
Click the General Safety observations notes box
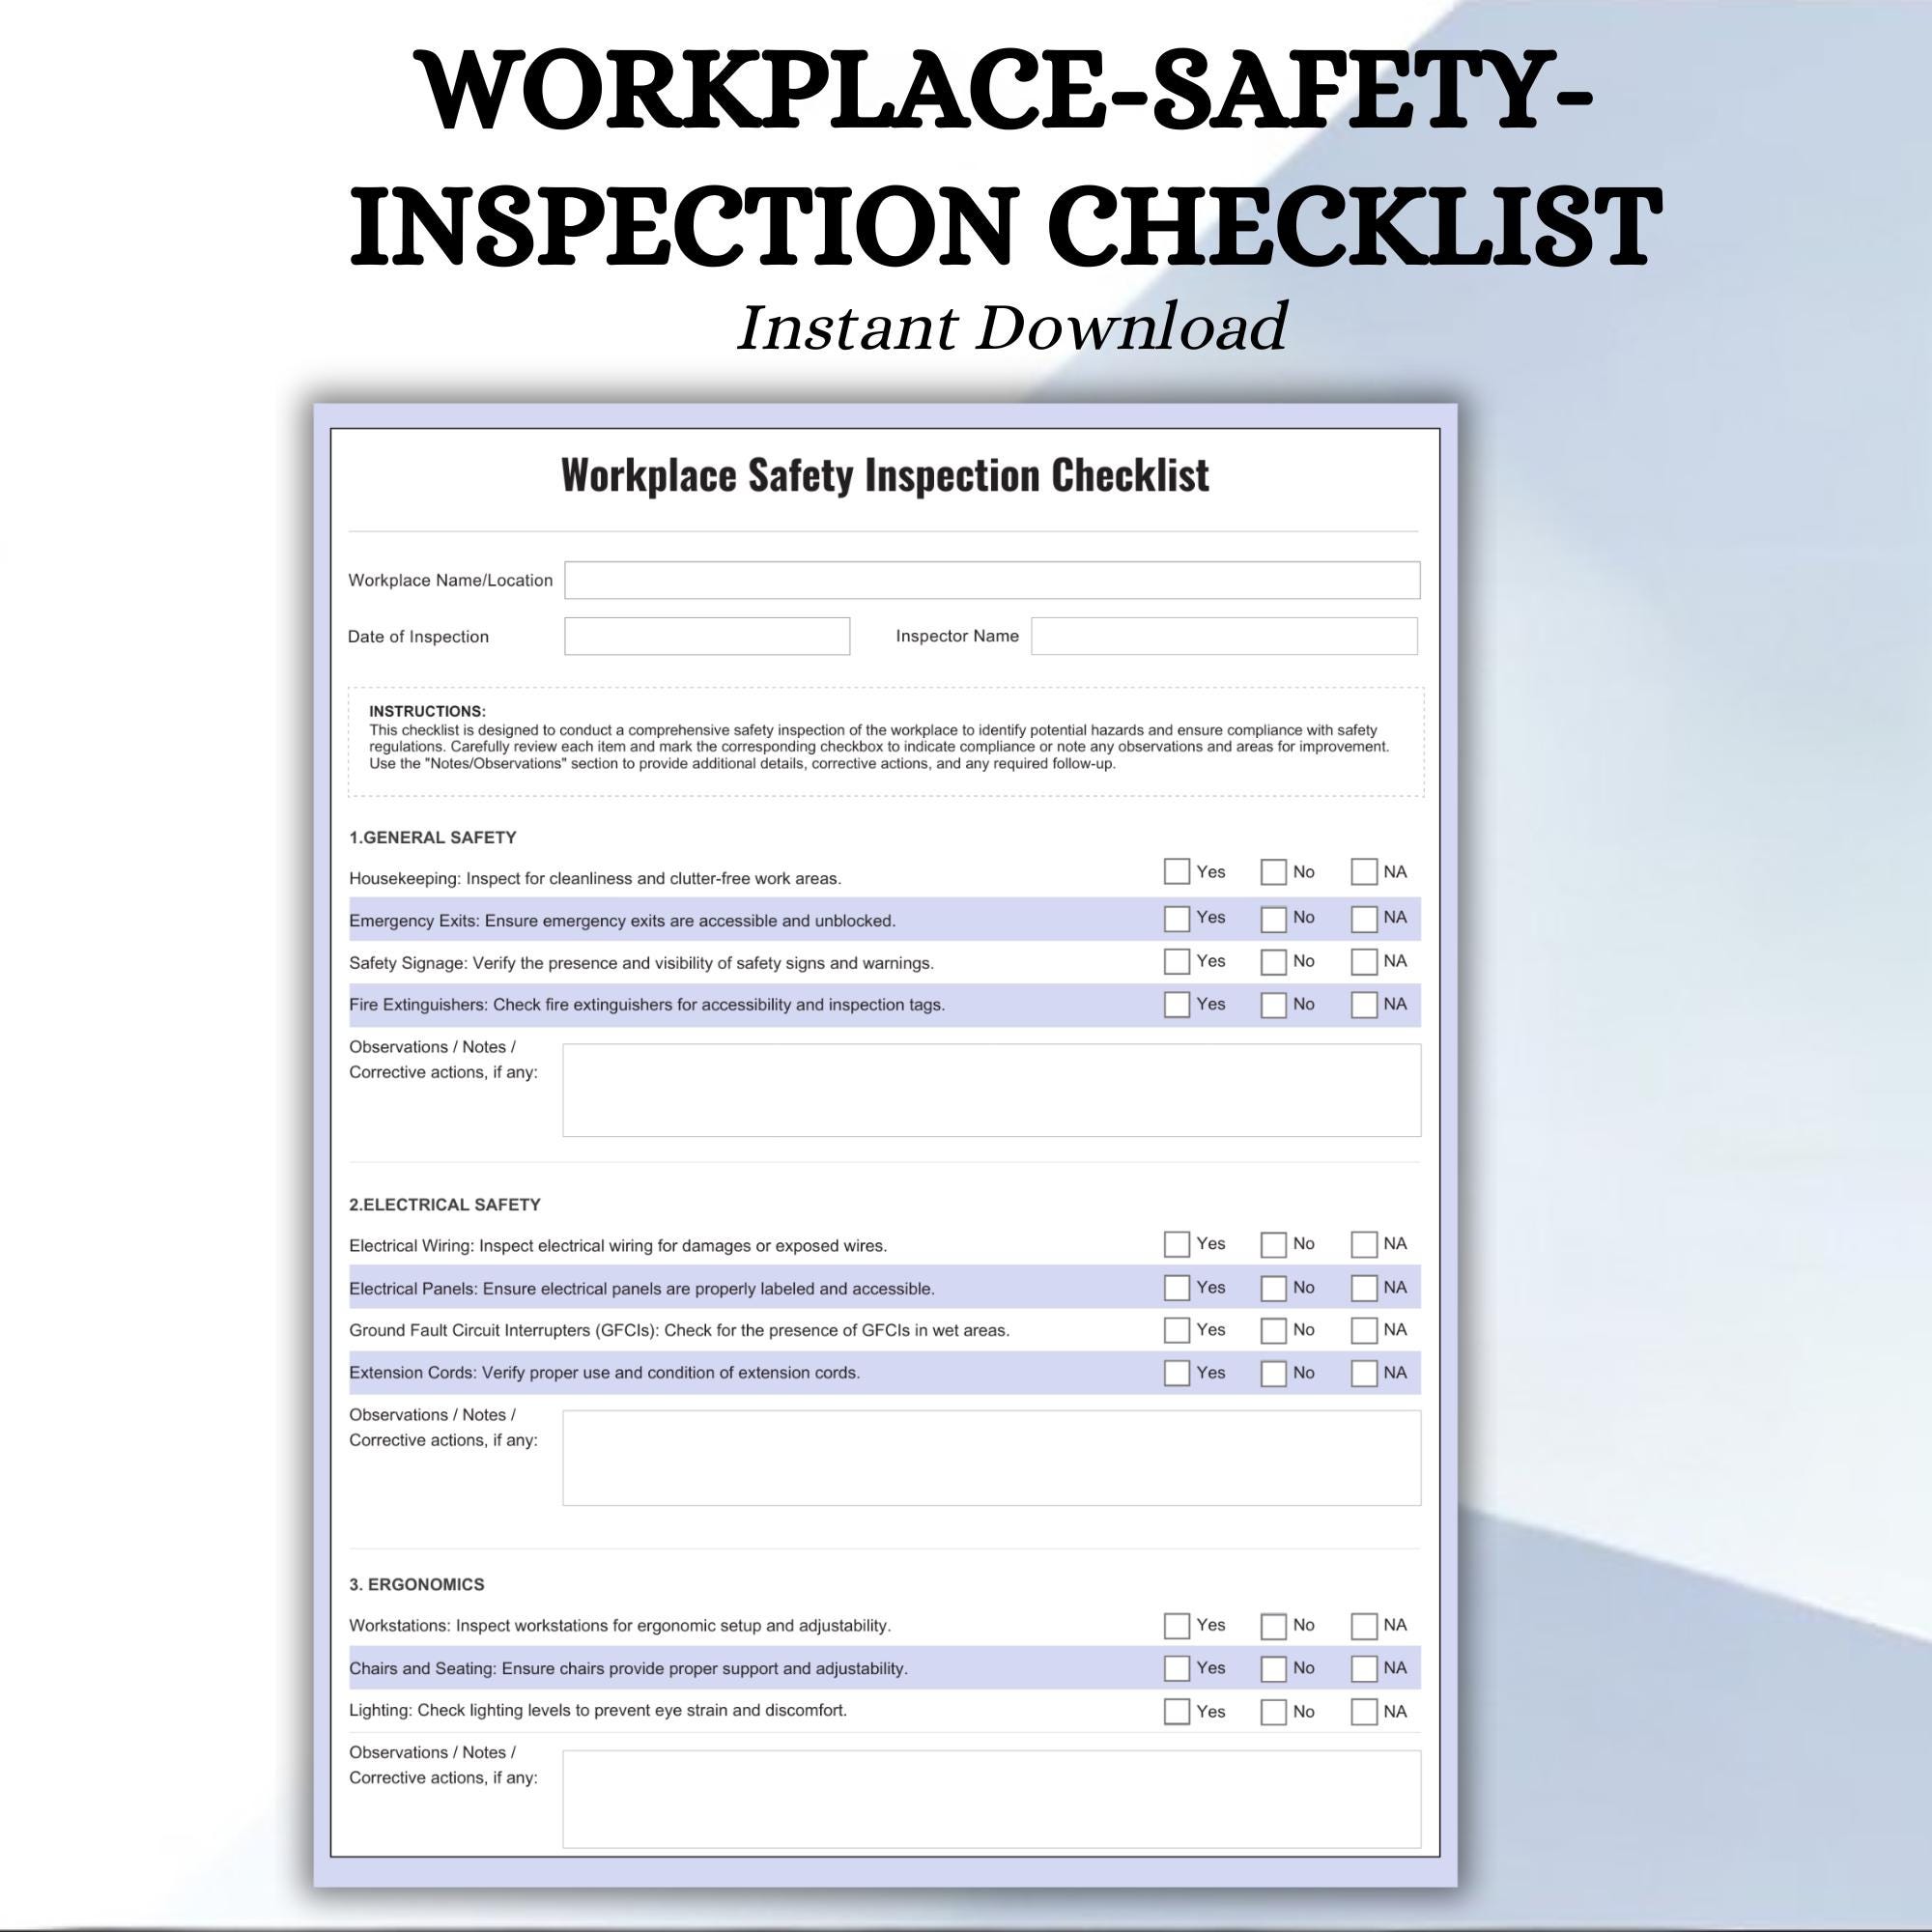pyautogui.click(x=991, y=1090)
